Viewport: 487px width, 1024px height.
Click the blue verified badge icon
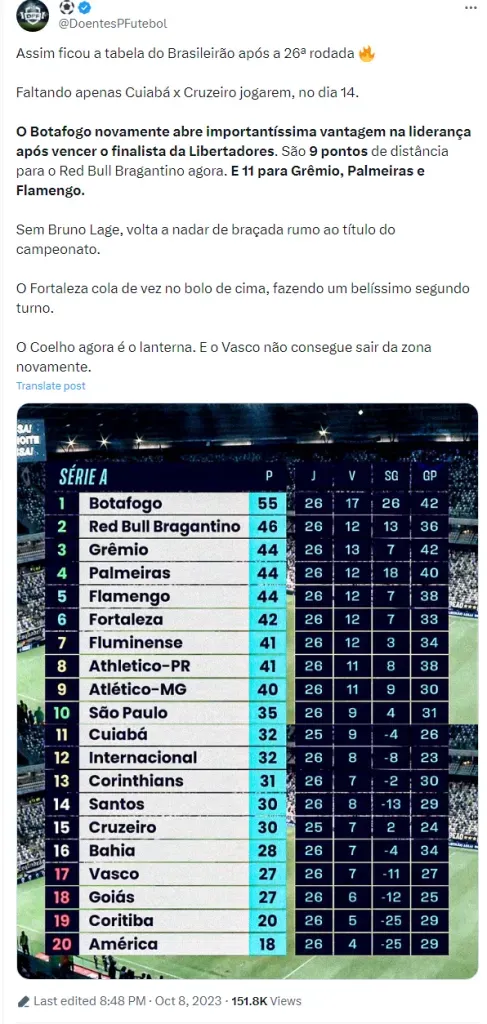[84, 7]
